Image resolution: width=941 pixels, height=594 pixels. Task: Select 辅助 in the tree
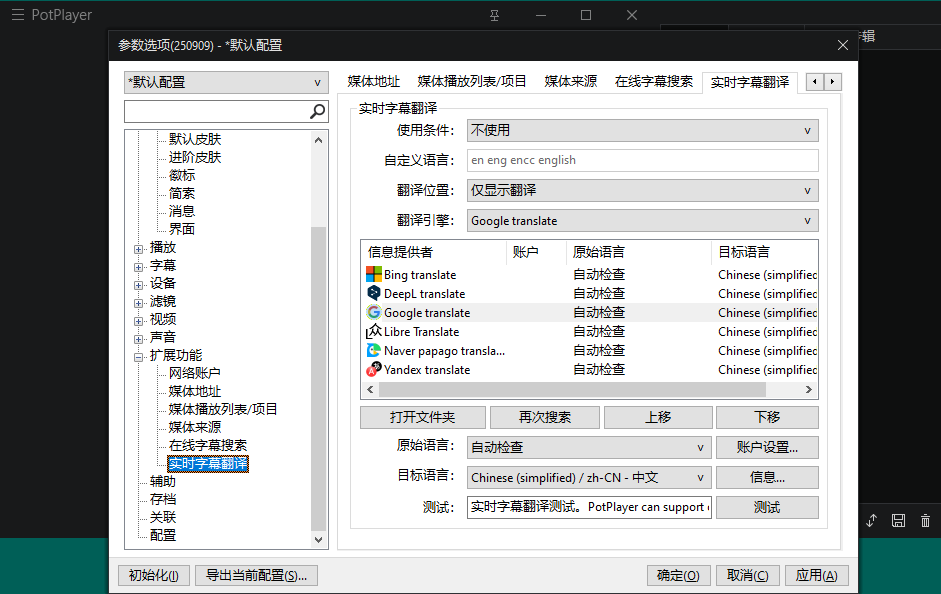point(163,481)
